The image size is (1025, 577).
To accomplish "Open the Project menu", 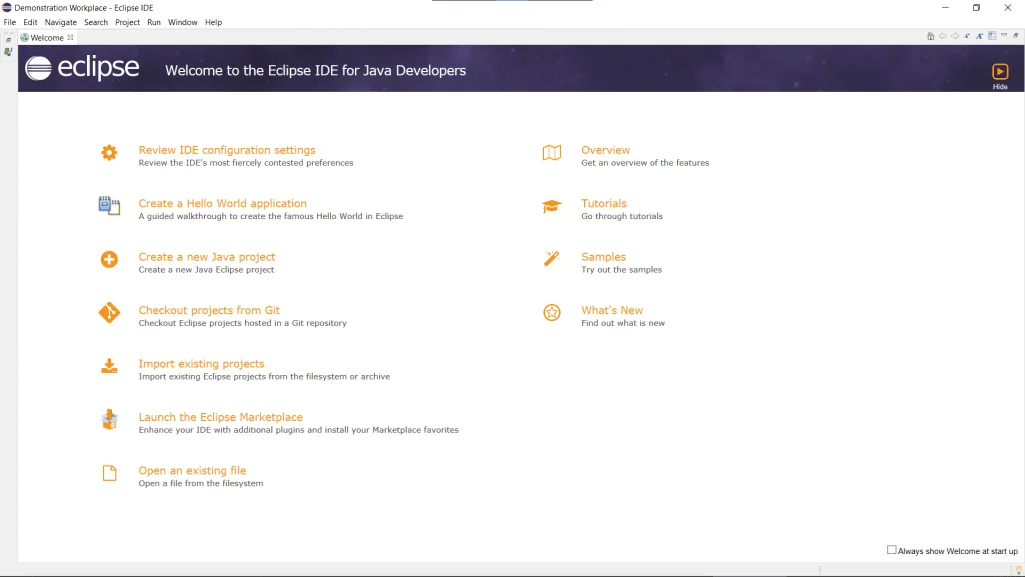I will coord(127,22).
